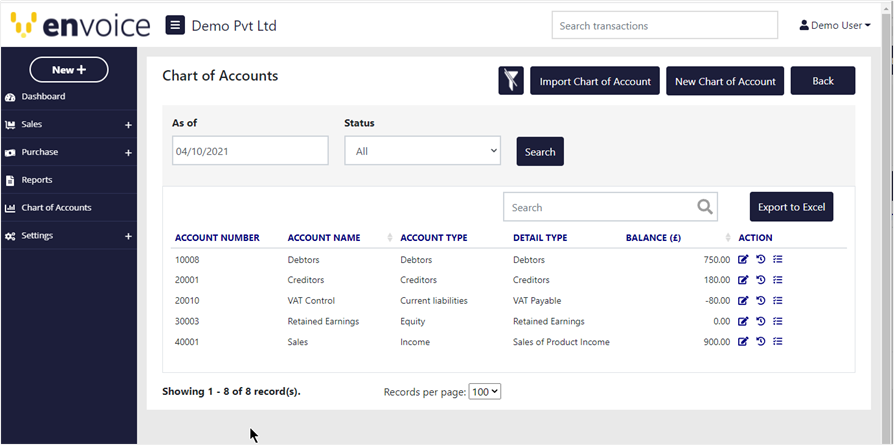
Task: Go to Dashboard in sidebar
Action: click(43, 97)
